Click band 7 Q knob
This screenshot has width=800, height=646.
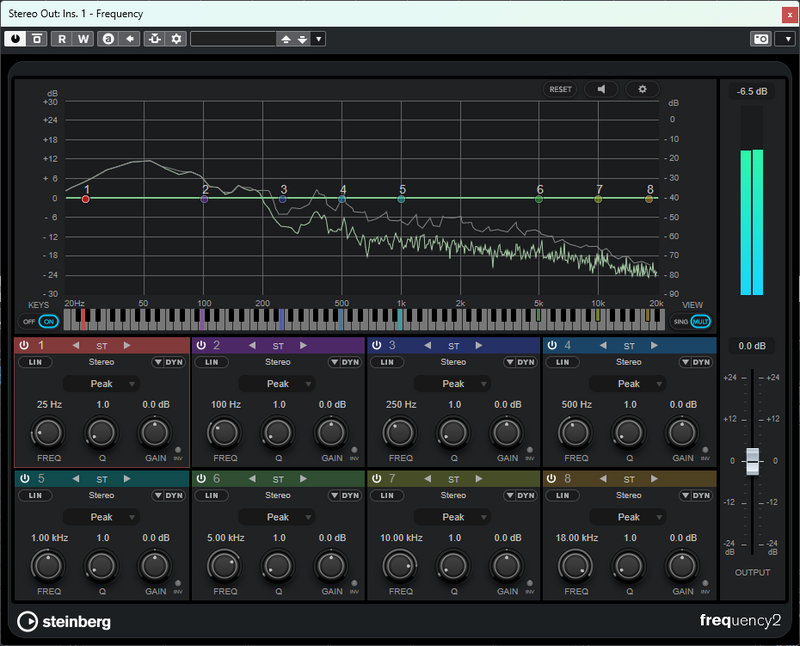tap(453, 566)
